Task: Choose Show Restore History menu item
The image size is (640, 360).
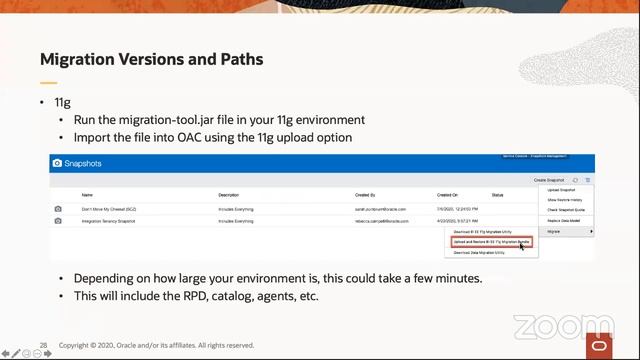Action: (565, 200)
